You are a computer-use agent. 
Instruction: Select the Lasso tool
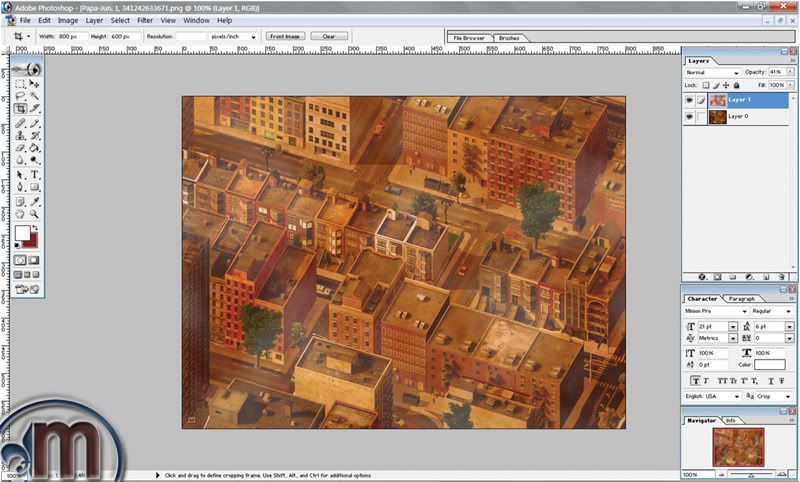(x=20, y=96)
